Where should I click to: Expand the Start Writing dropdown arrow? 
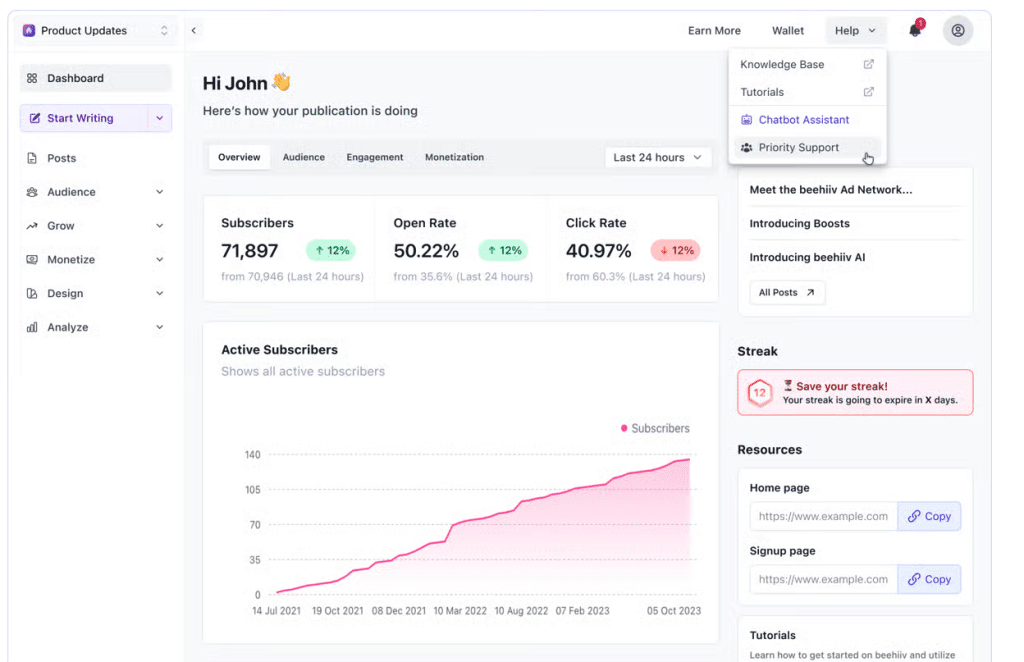(159, 118)
